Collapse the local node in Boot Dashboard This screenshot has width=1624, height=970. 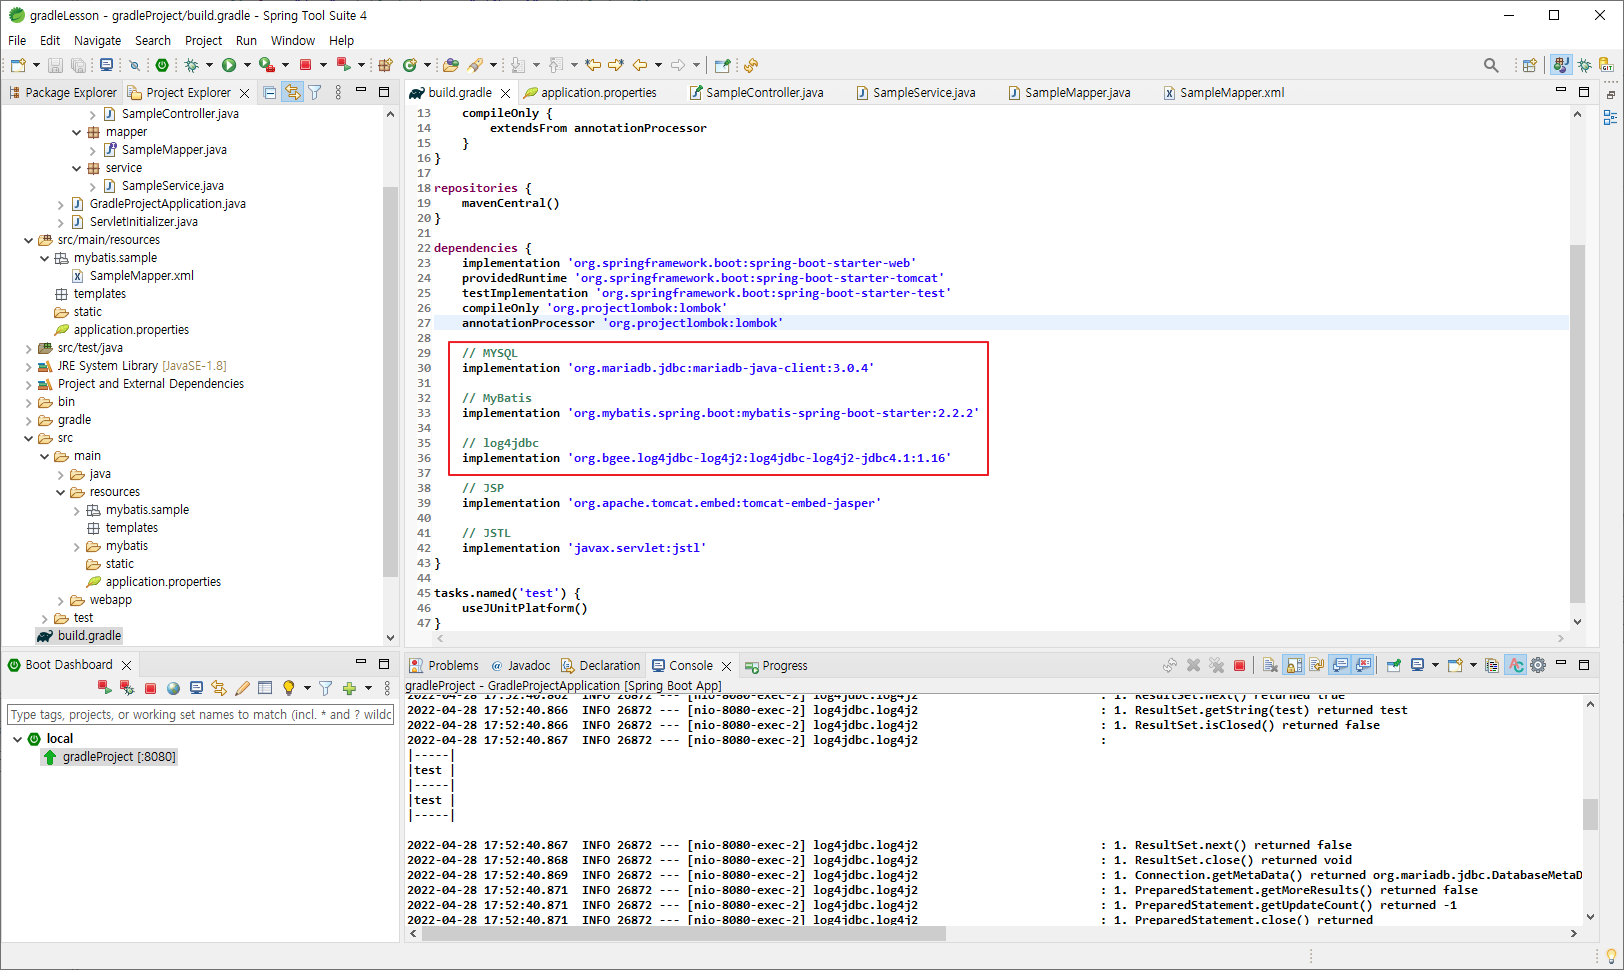pos(17,739)
